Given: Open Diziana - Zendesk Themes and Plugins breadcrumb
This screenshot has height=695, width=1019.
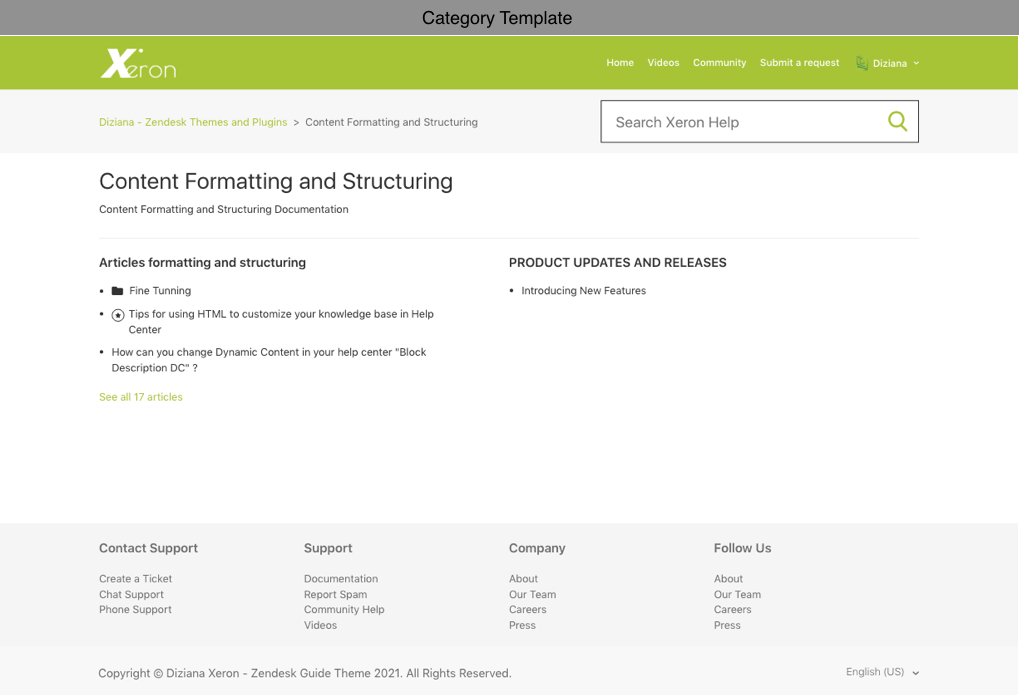Looking at the screenshot, I should tap(193, 122).
